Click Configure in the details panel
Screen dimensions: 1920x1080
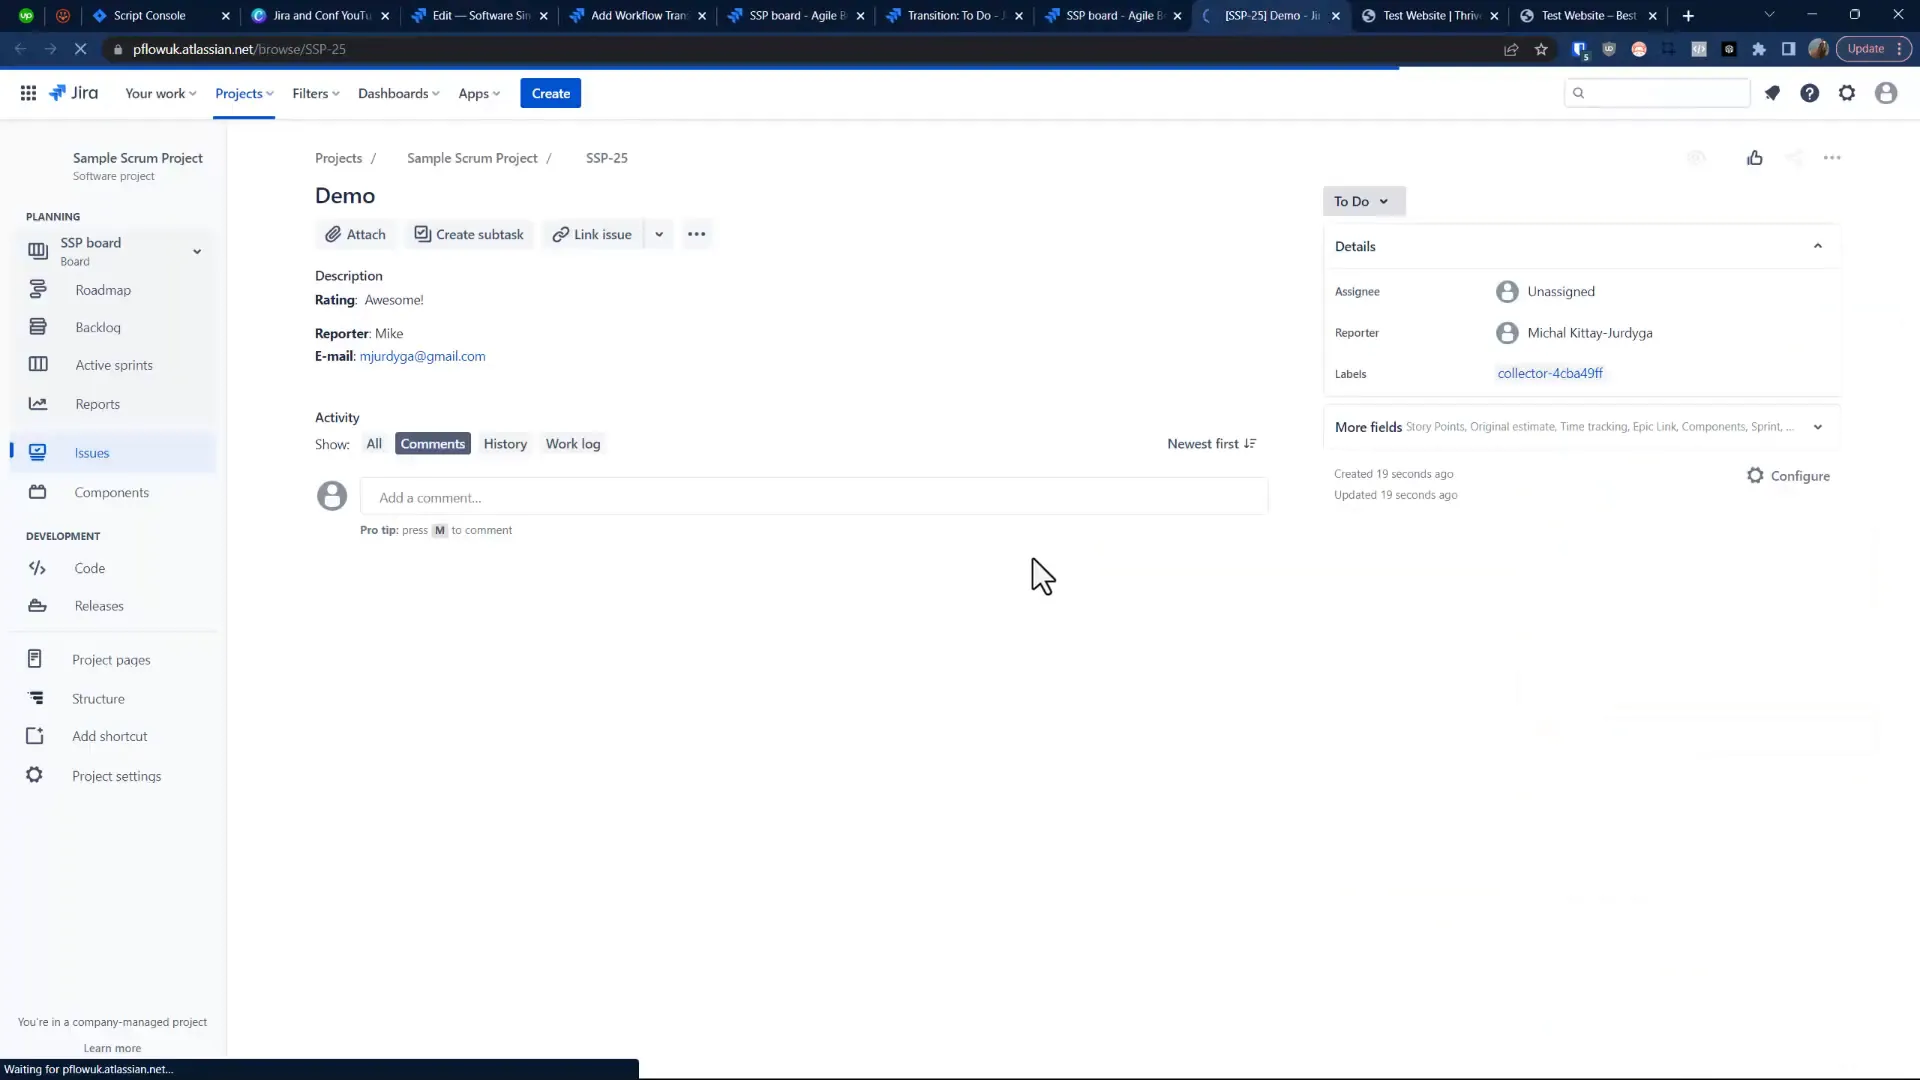point(1788,476)
